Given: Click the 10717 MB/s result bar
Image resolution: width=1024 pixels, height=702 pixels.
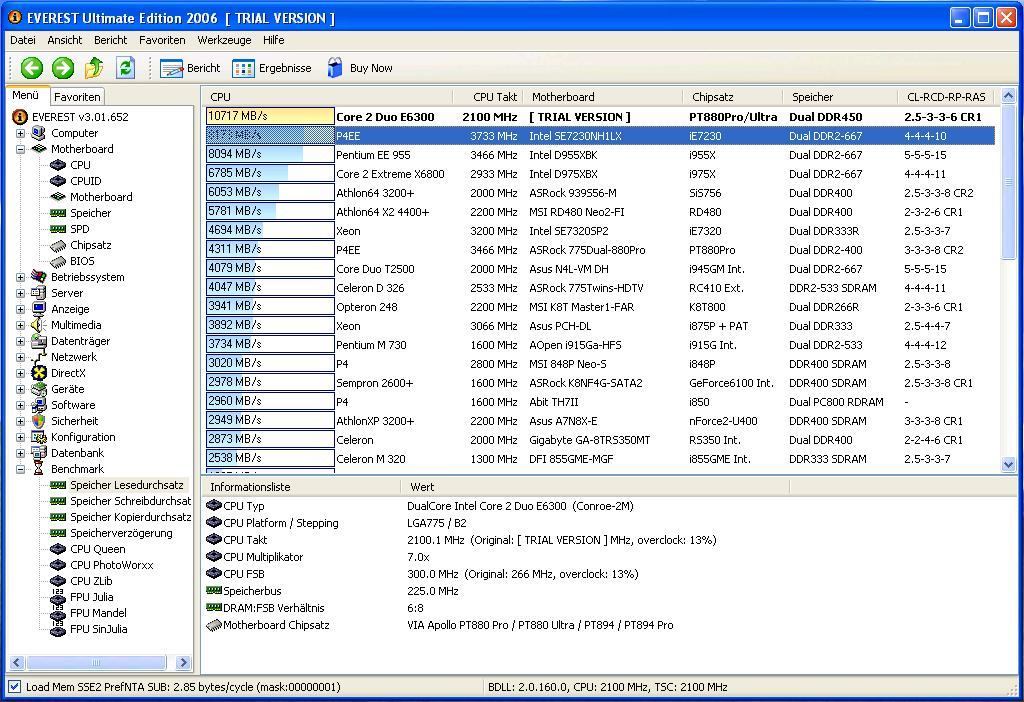Looking at the screenshot, I should 270,116.
